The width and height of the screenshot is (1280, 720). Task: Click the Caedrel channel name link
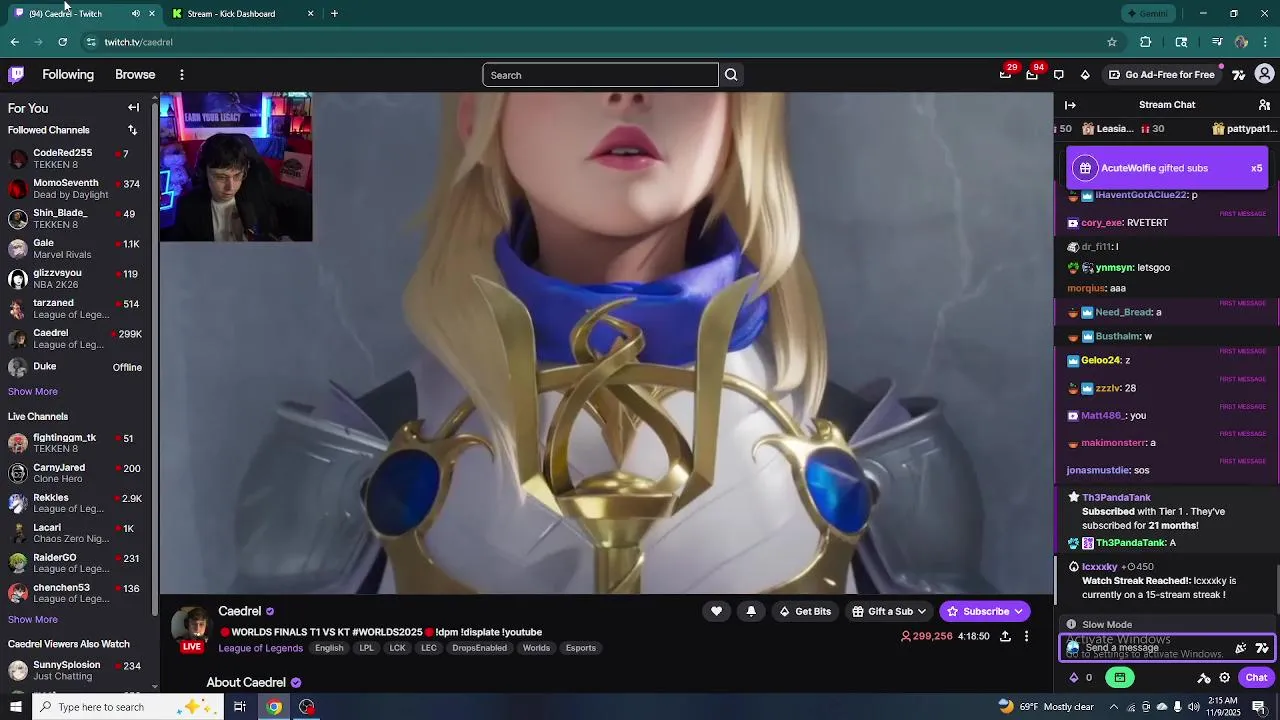click(240, 611)
